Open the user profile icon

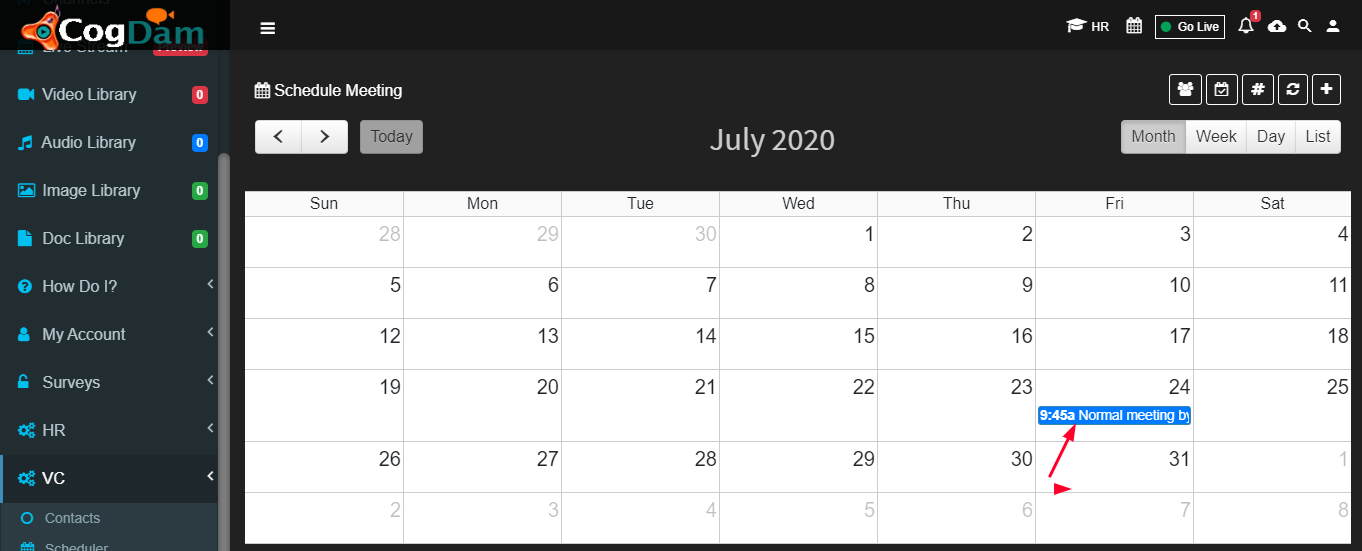[1332, 26]
